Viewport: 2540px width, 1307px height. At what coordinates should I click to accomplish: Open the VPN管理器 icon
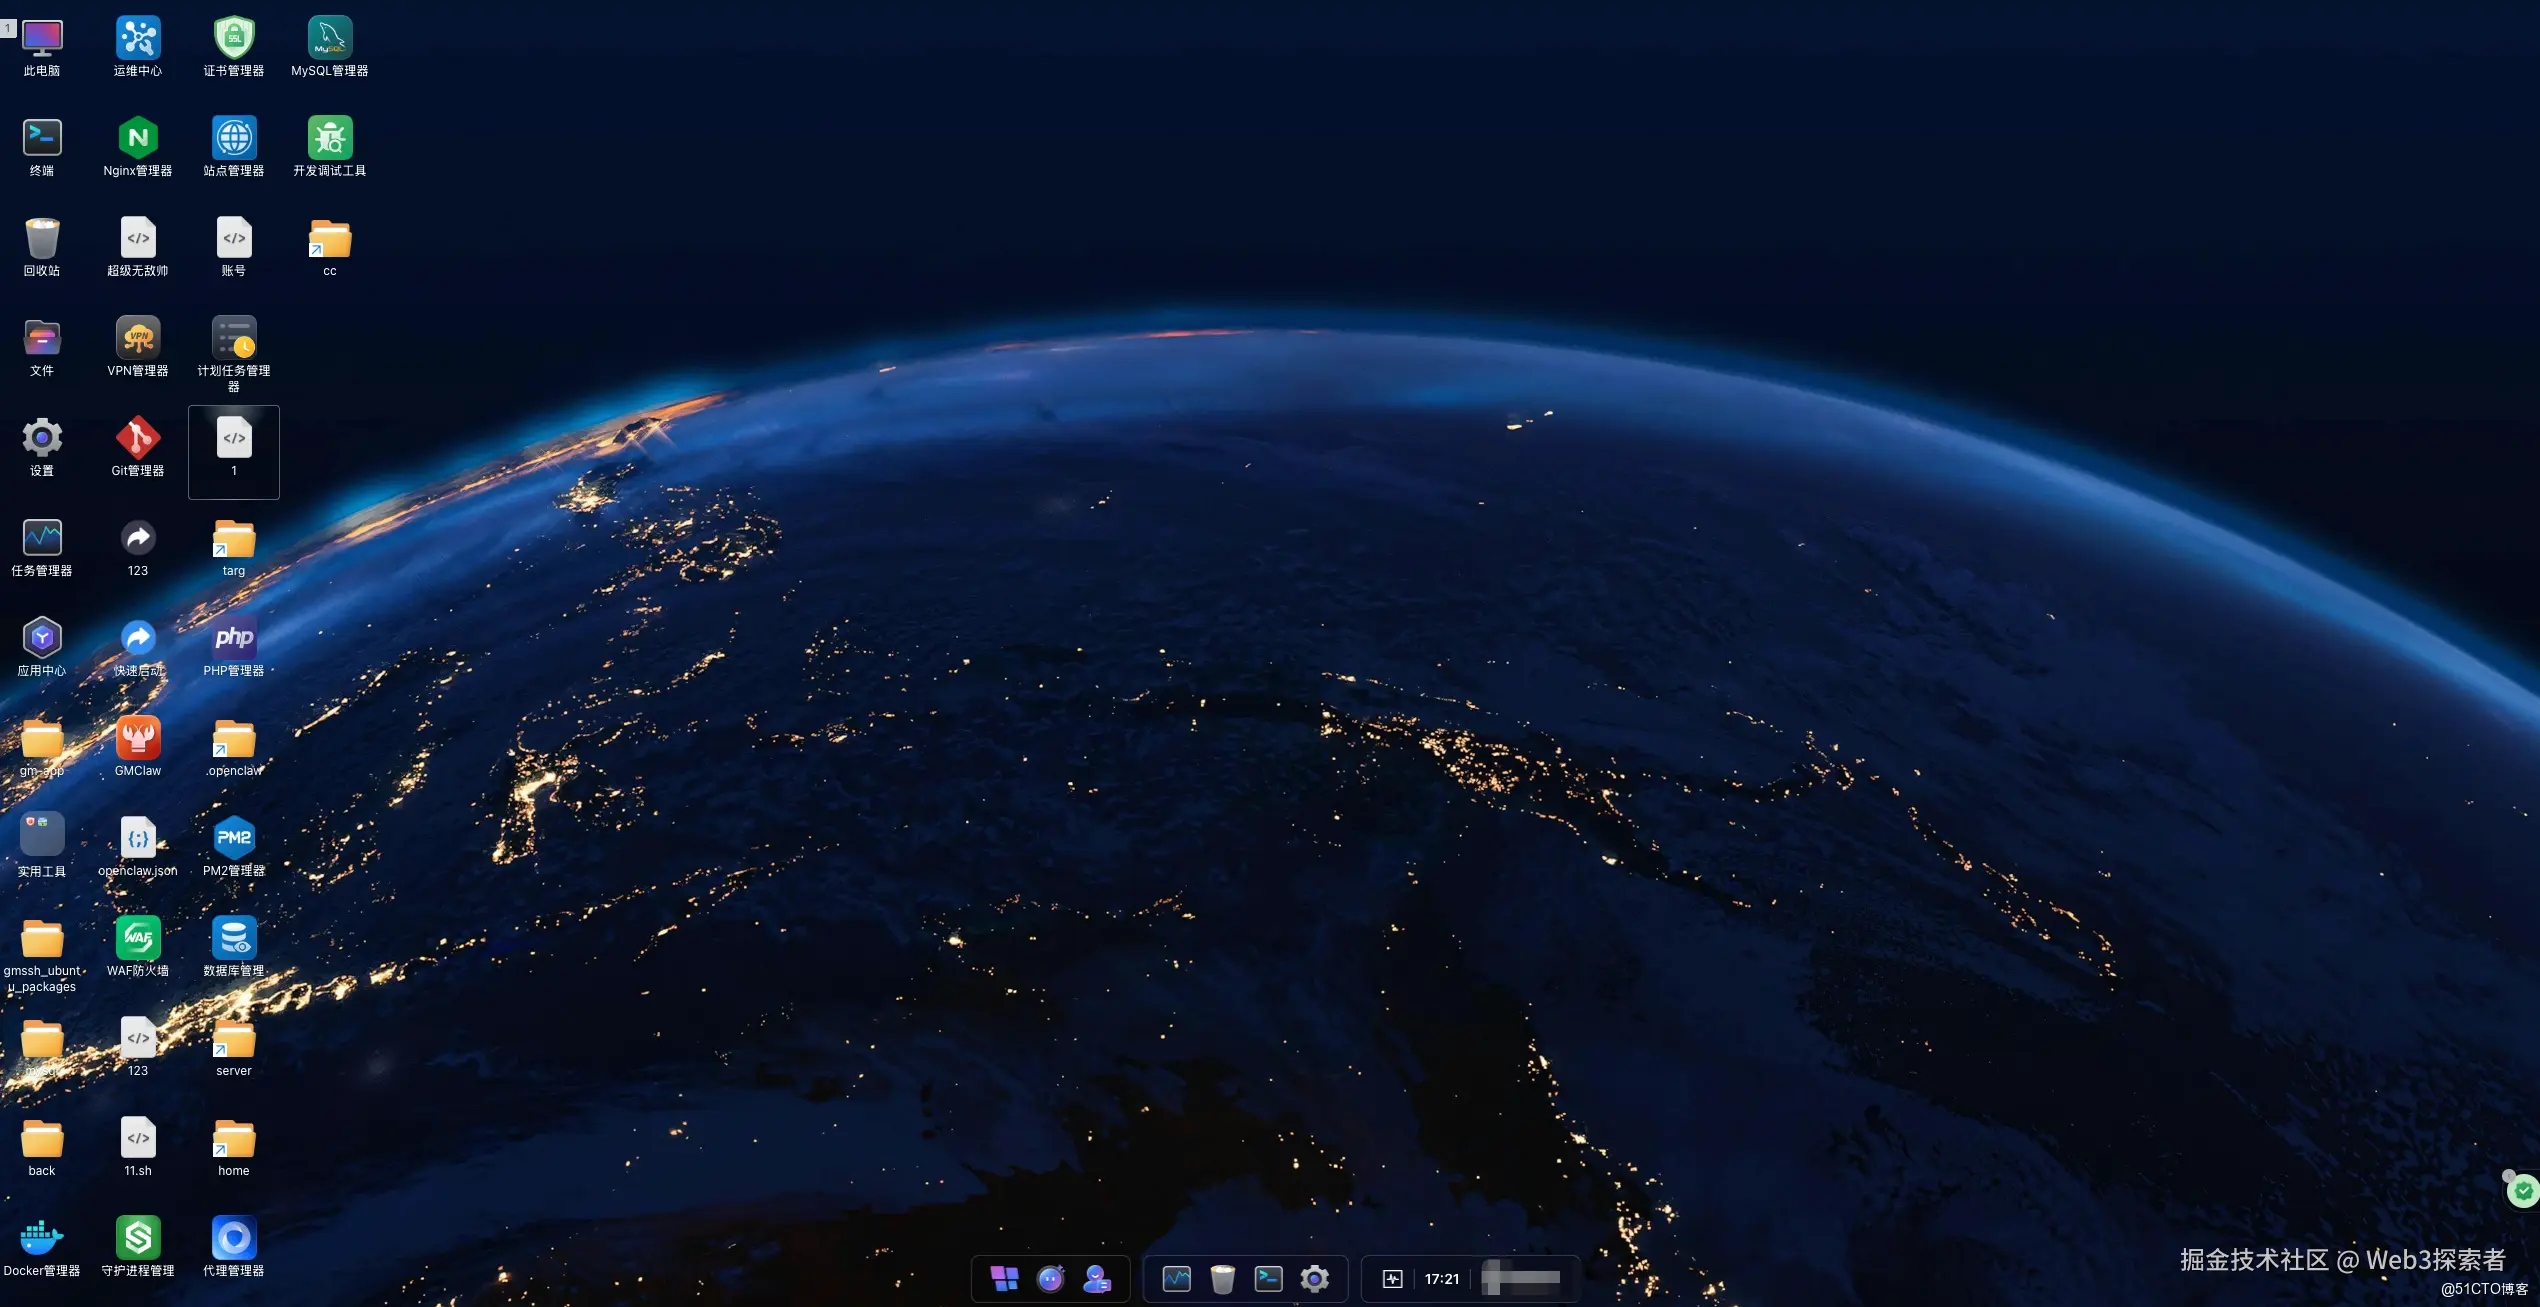[138, 338]
